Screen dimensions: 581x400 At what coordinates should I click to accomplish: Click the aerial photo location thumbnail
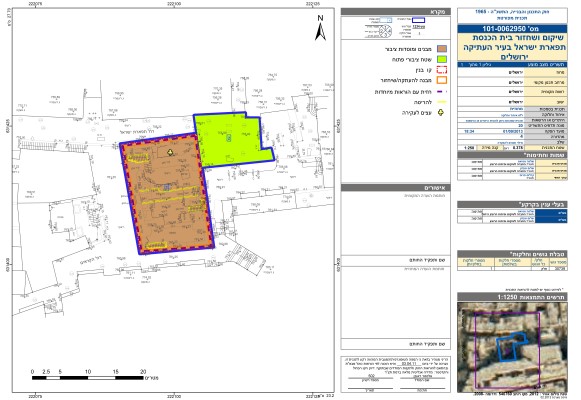[512, 347]
